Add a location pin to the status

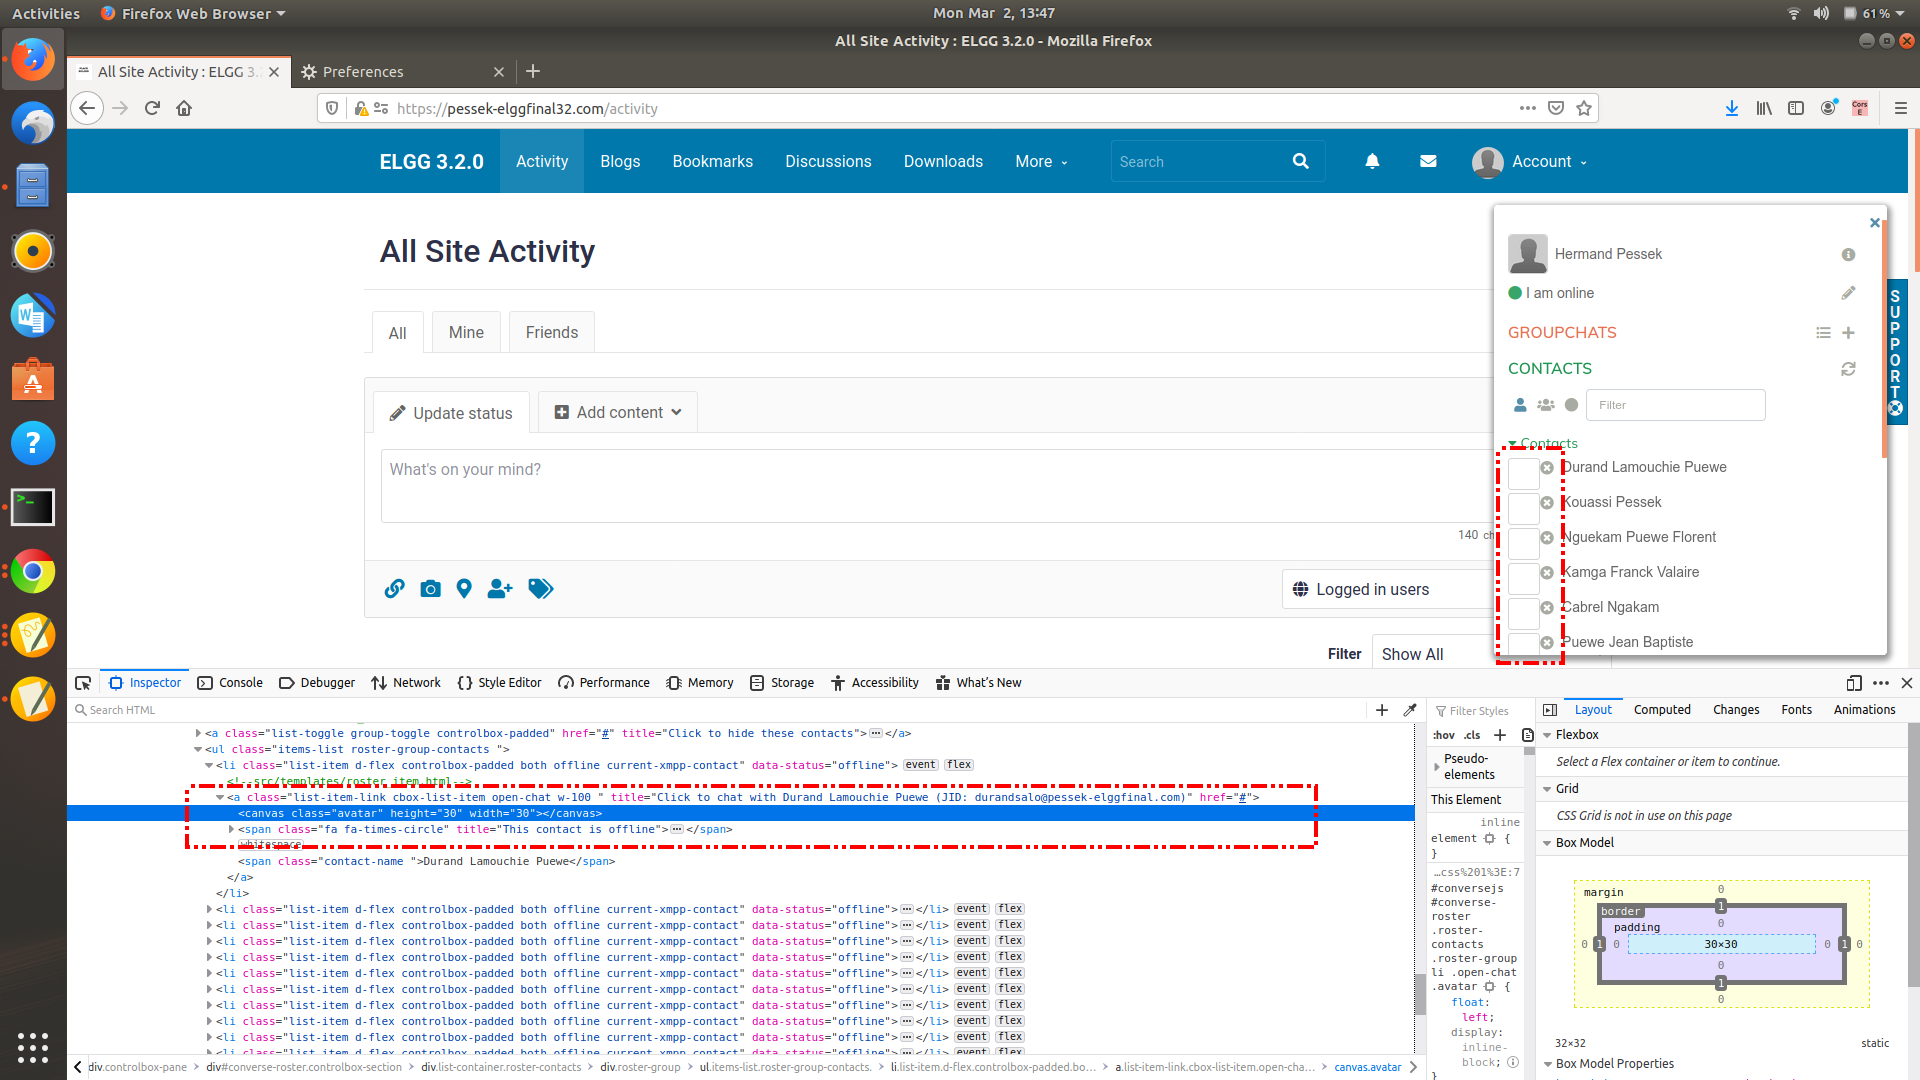(x=463, y=589)
